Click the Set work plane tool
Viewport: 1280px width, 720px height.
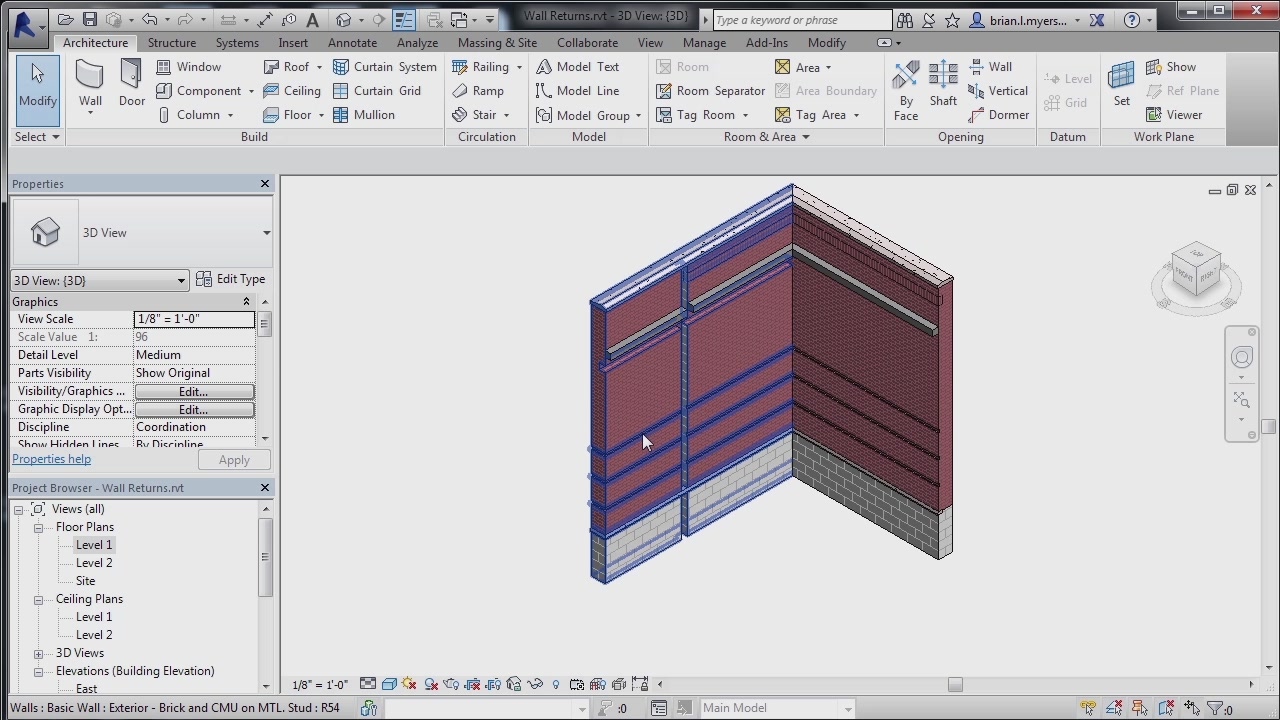[1122, 83]
